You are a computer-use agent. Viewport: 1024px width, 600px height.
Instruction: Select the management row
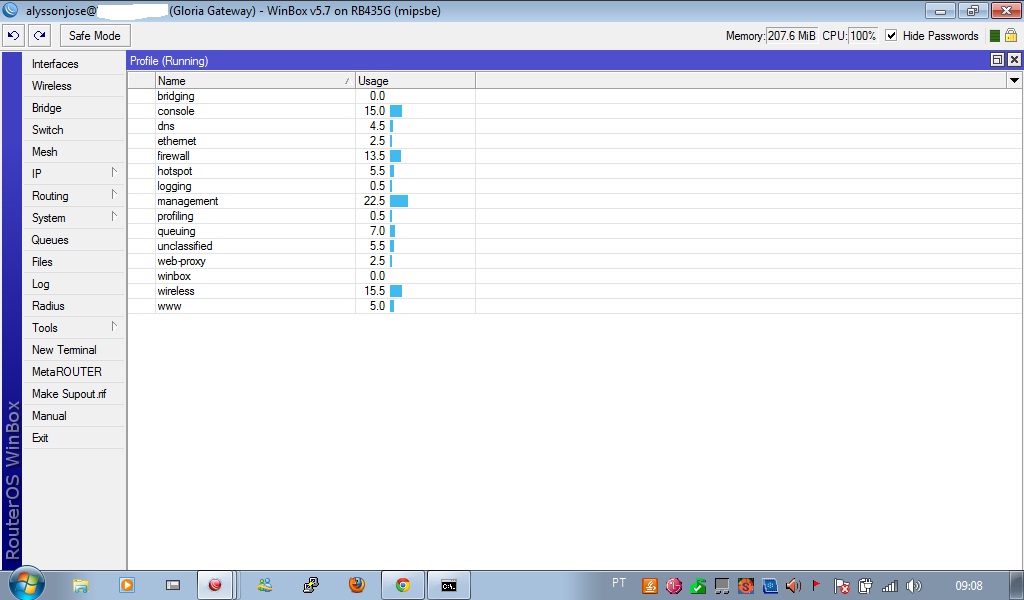[575, 201]
